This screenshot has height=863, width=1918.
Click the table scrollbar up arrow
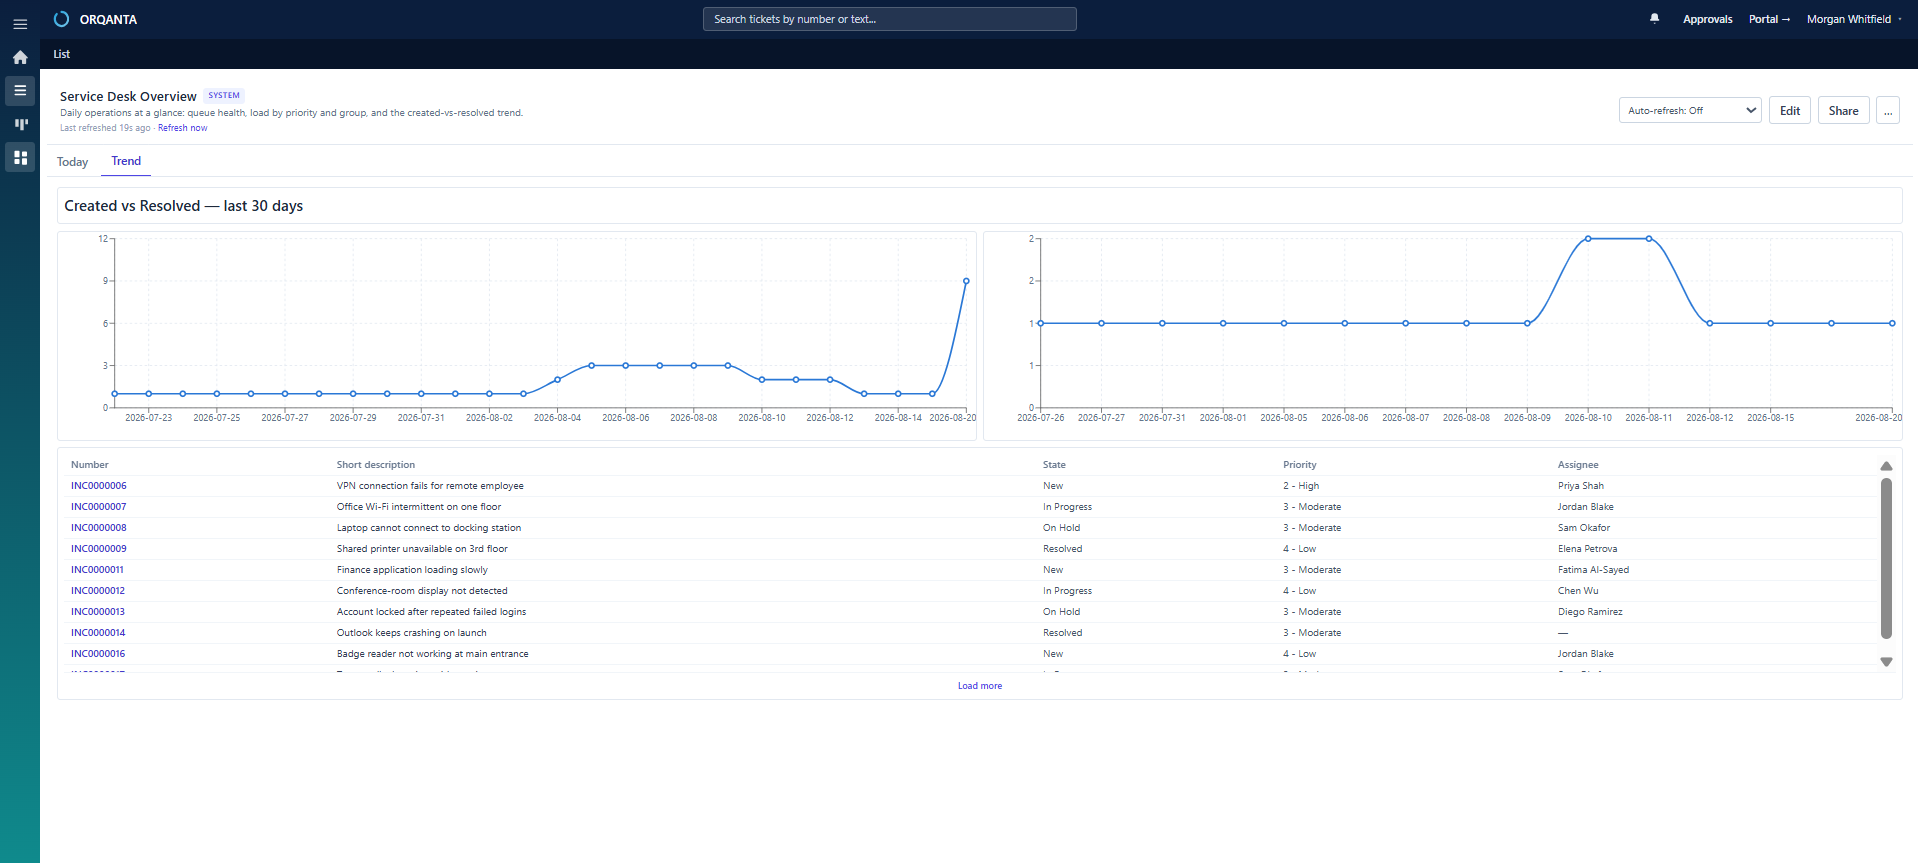coord(1886,466)
